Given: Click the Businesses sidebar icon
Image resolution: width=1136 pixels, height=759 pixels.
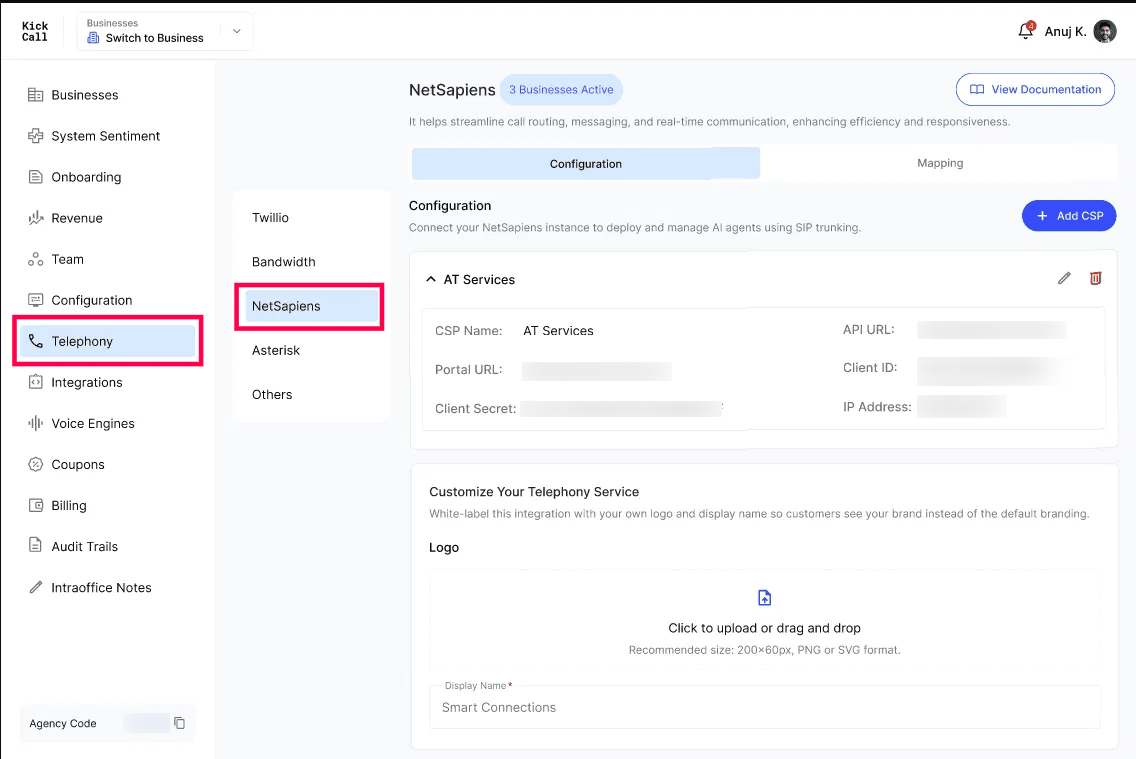Looking at the screenshot, I should click(35, 95).
